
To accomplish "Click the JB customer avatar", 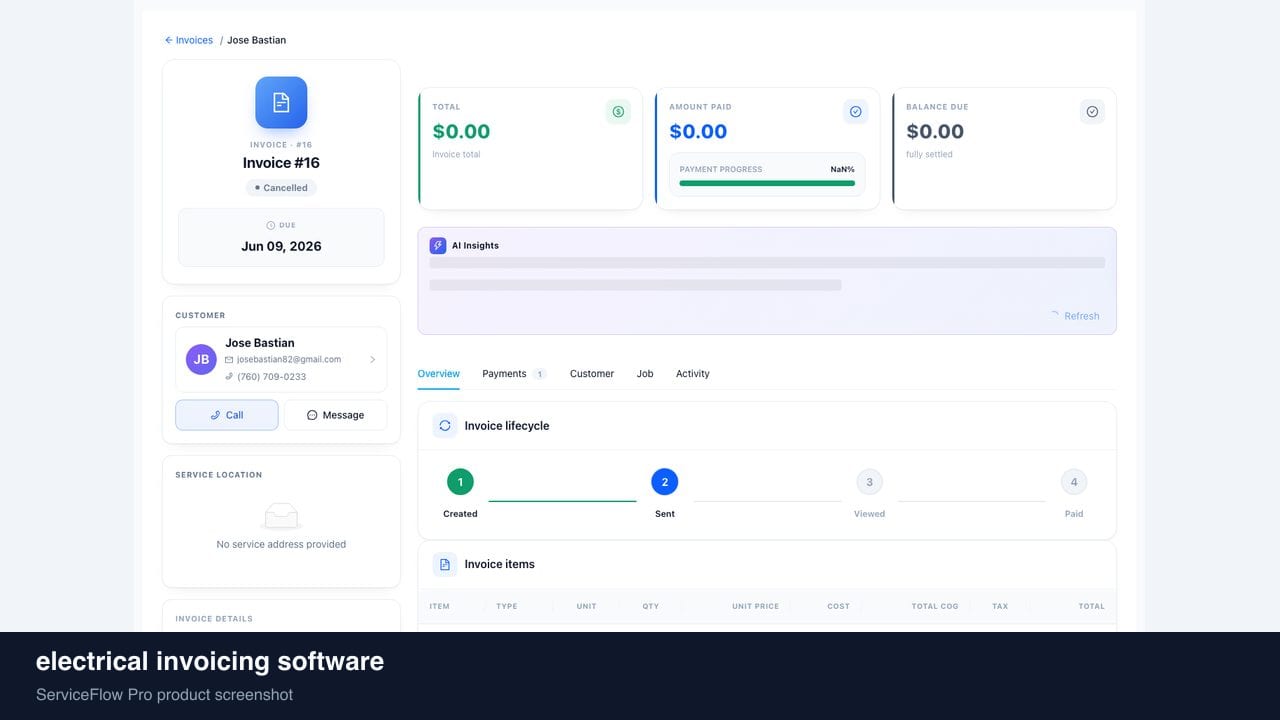I will pos(201,359).
